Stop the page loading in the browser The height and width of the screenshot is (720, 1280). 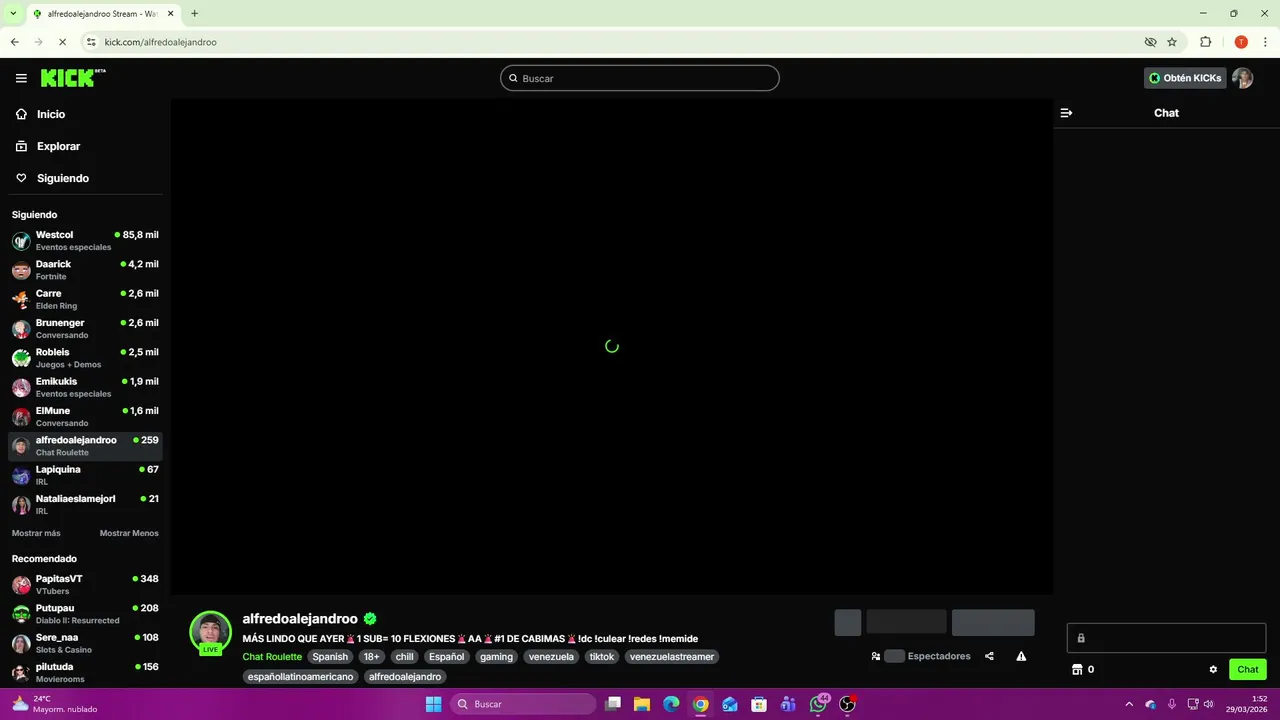click(62, 42)
